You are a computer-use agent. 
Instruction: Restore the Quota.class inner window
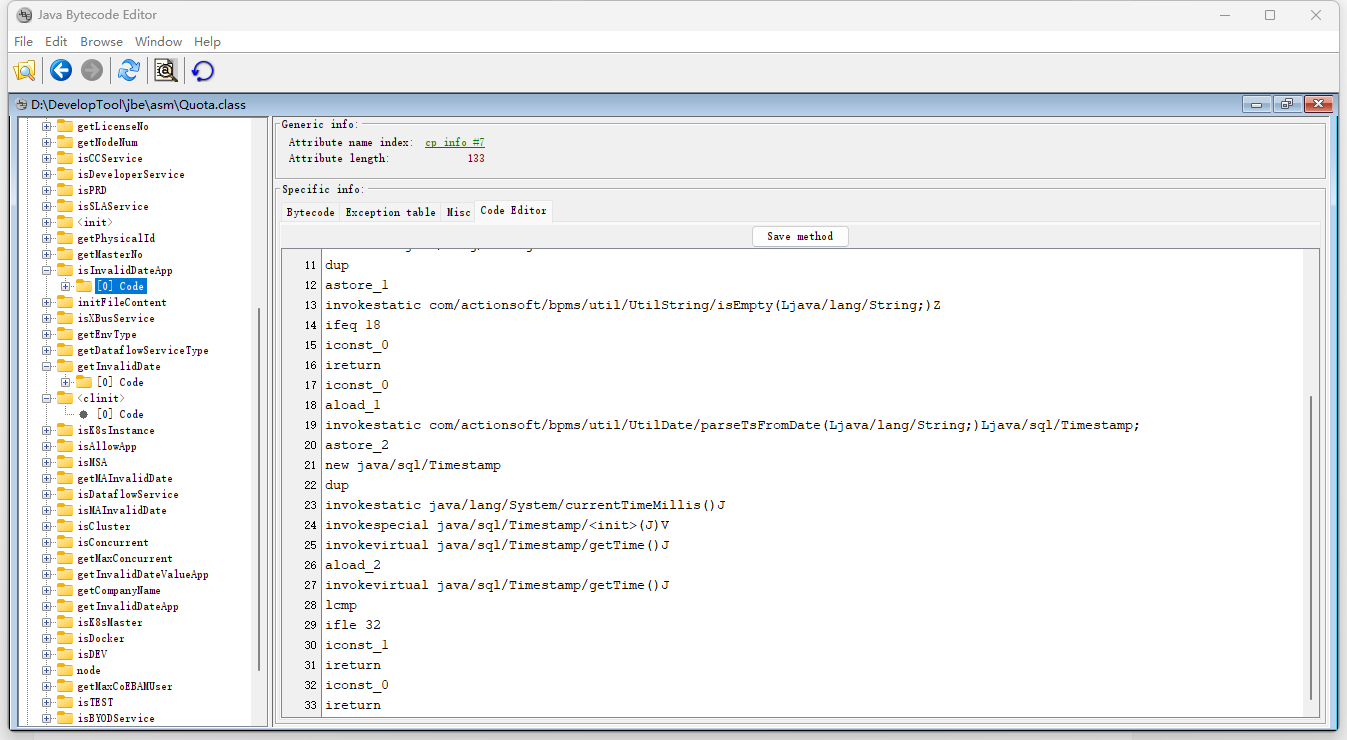(x=1287, y=104)
